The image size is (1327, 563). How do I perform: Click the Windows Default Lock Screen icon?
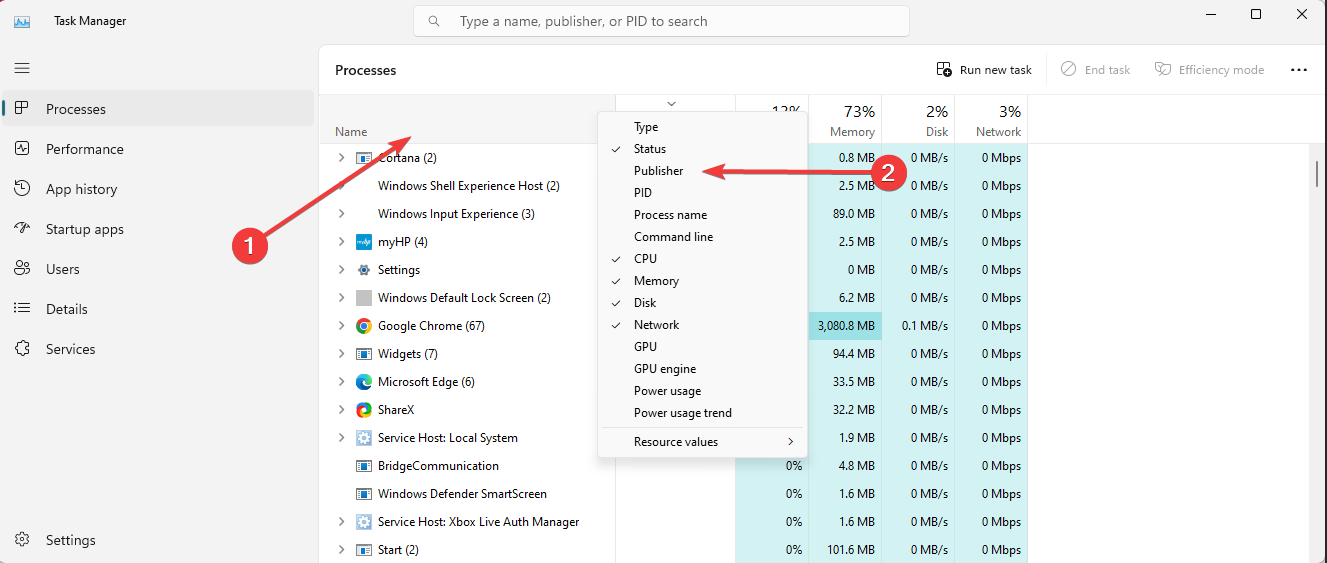[x=364, y=298]
